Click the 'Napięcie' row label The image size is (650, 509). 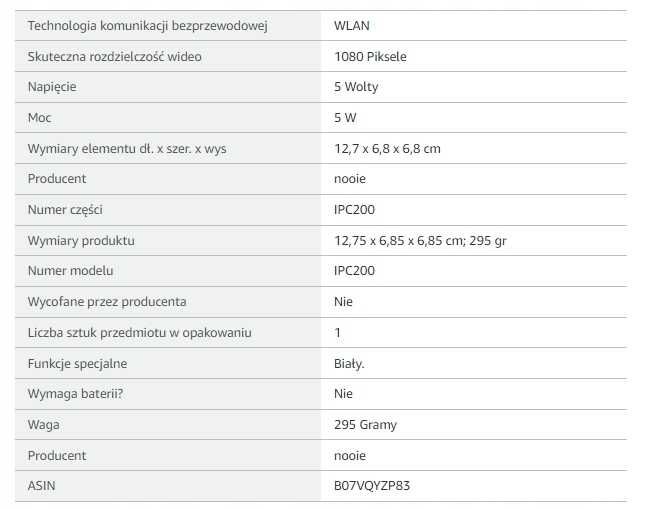pos(52,87)
